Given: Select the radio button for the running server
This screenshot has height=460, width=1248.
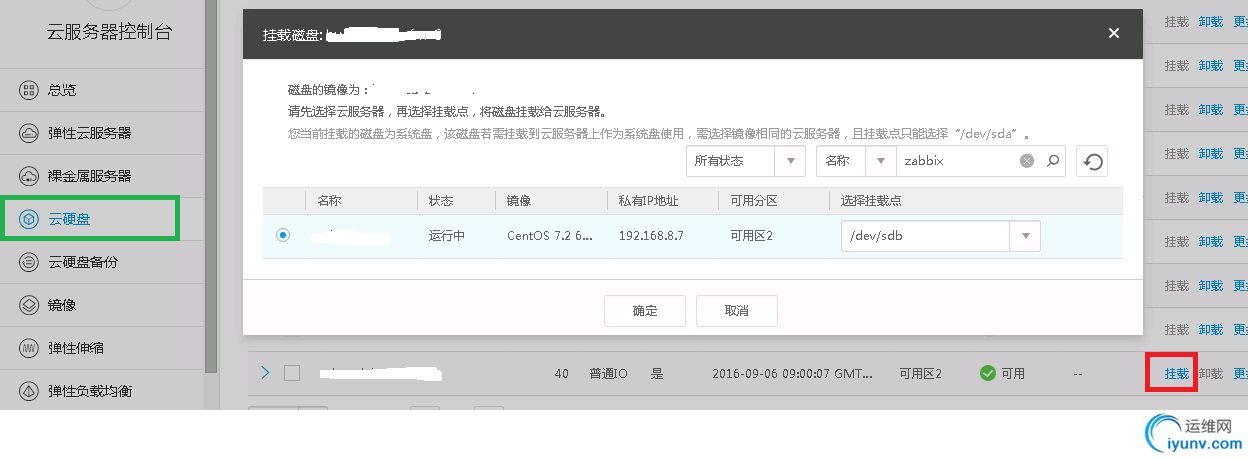Looking at the screenshot, I should pyautogui.click(x=283, y=235).
